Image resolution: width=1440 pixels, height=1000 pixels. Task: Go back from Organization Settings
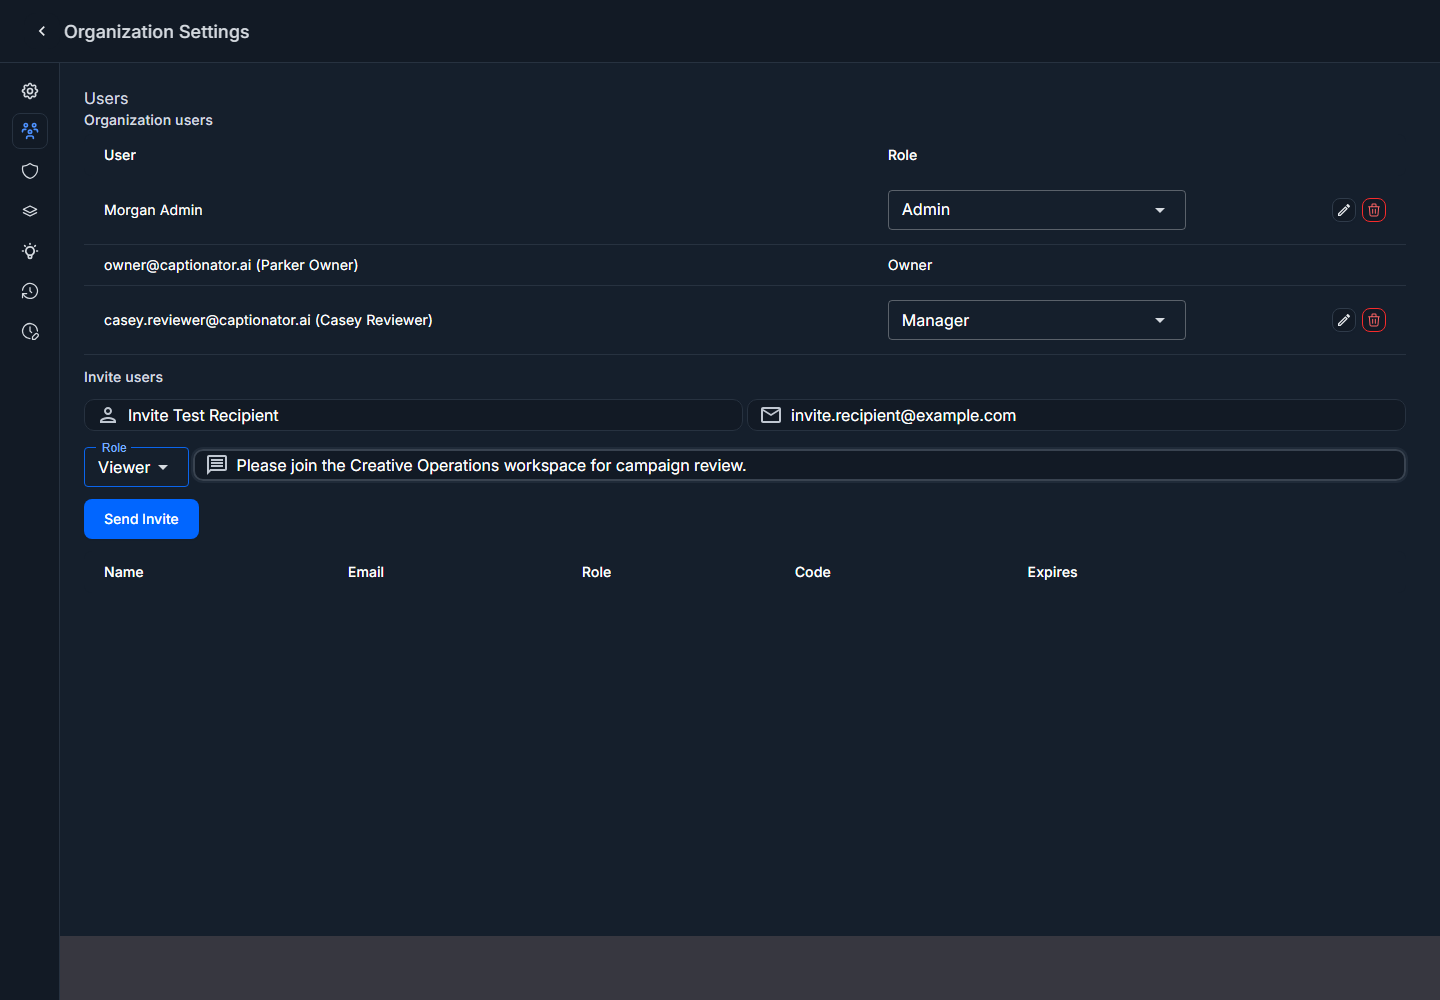(42, 31)
